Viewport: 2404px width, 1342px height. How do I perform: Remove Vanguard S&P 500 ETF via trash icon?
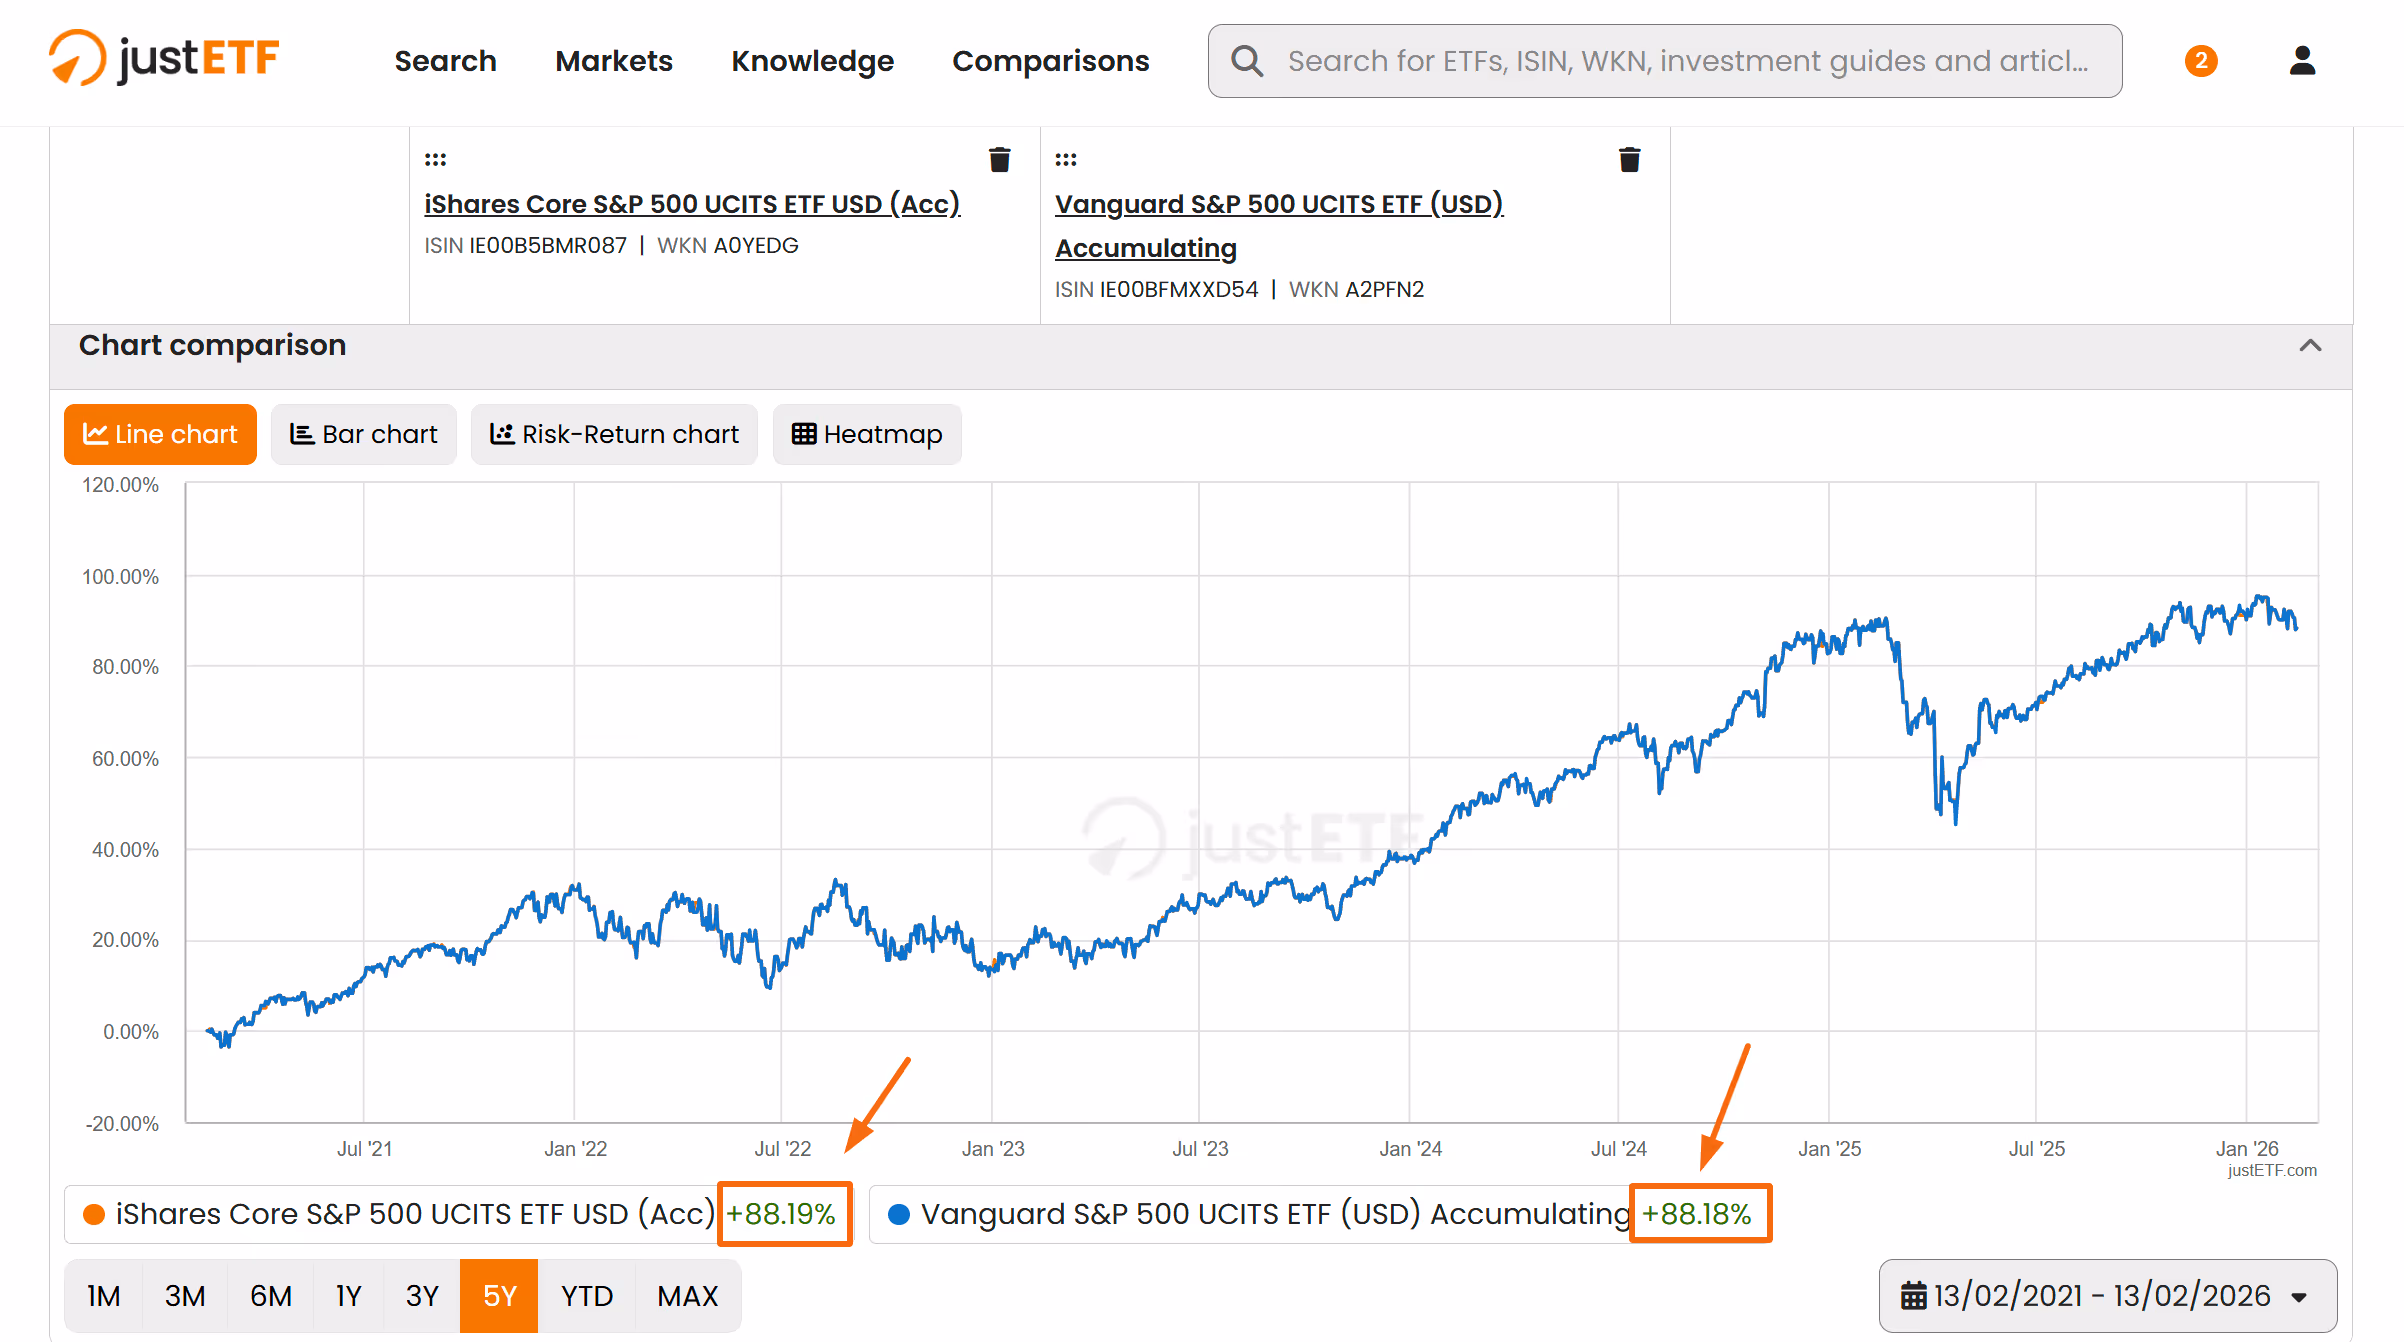(x=1629, y=160)
